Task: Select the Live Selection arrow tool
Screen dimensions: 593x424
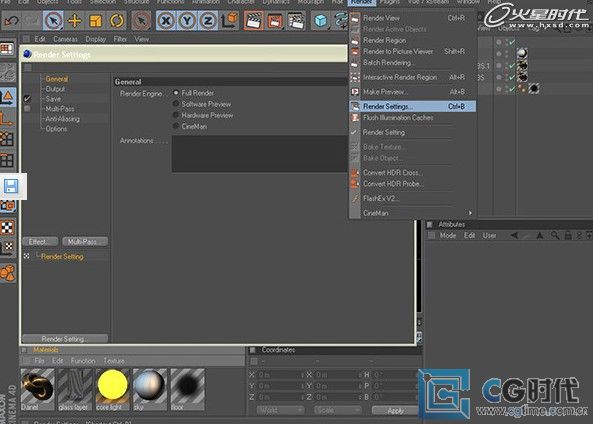Action: click(x=53, y=20)
